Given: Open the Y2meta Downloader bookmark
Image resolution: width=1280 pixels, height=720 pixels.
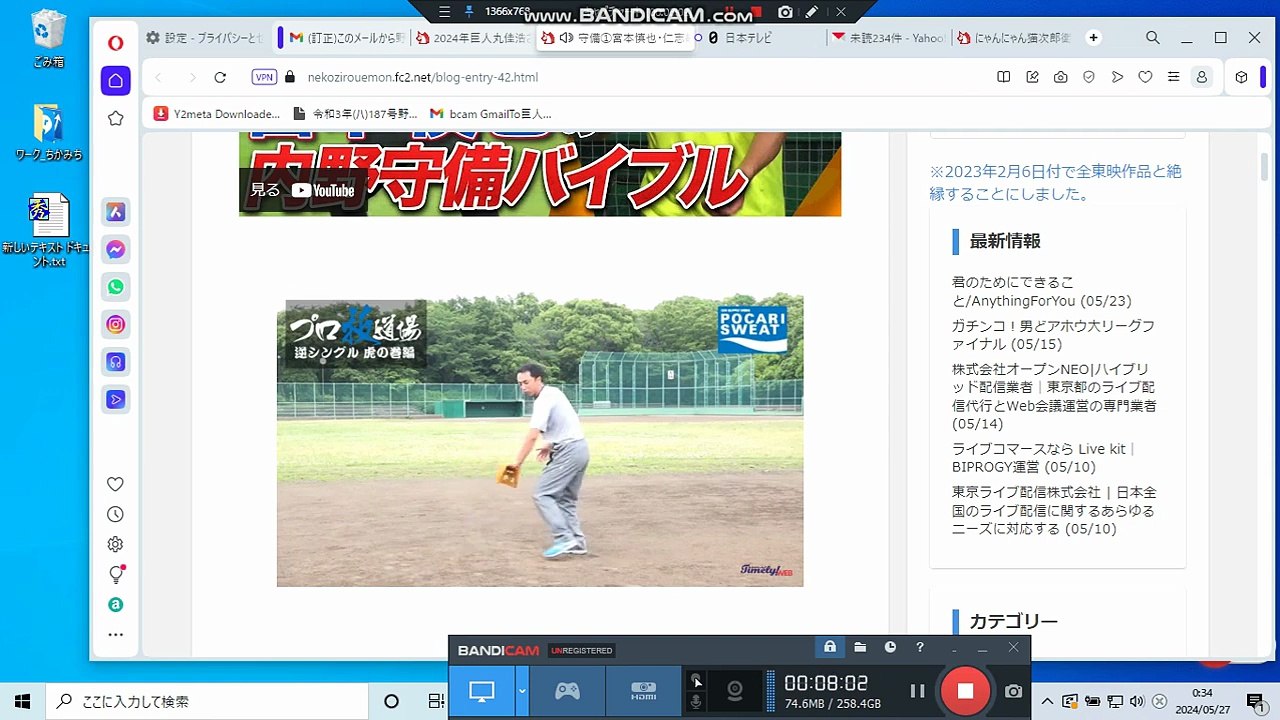Looking at the screenshot, I should [217, 114].
